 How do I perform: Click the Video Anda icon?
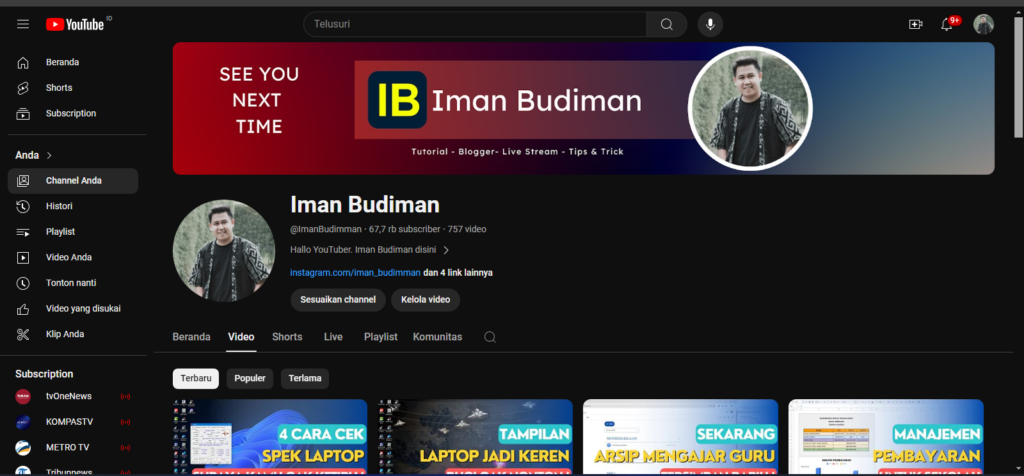point(23,257)
